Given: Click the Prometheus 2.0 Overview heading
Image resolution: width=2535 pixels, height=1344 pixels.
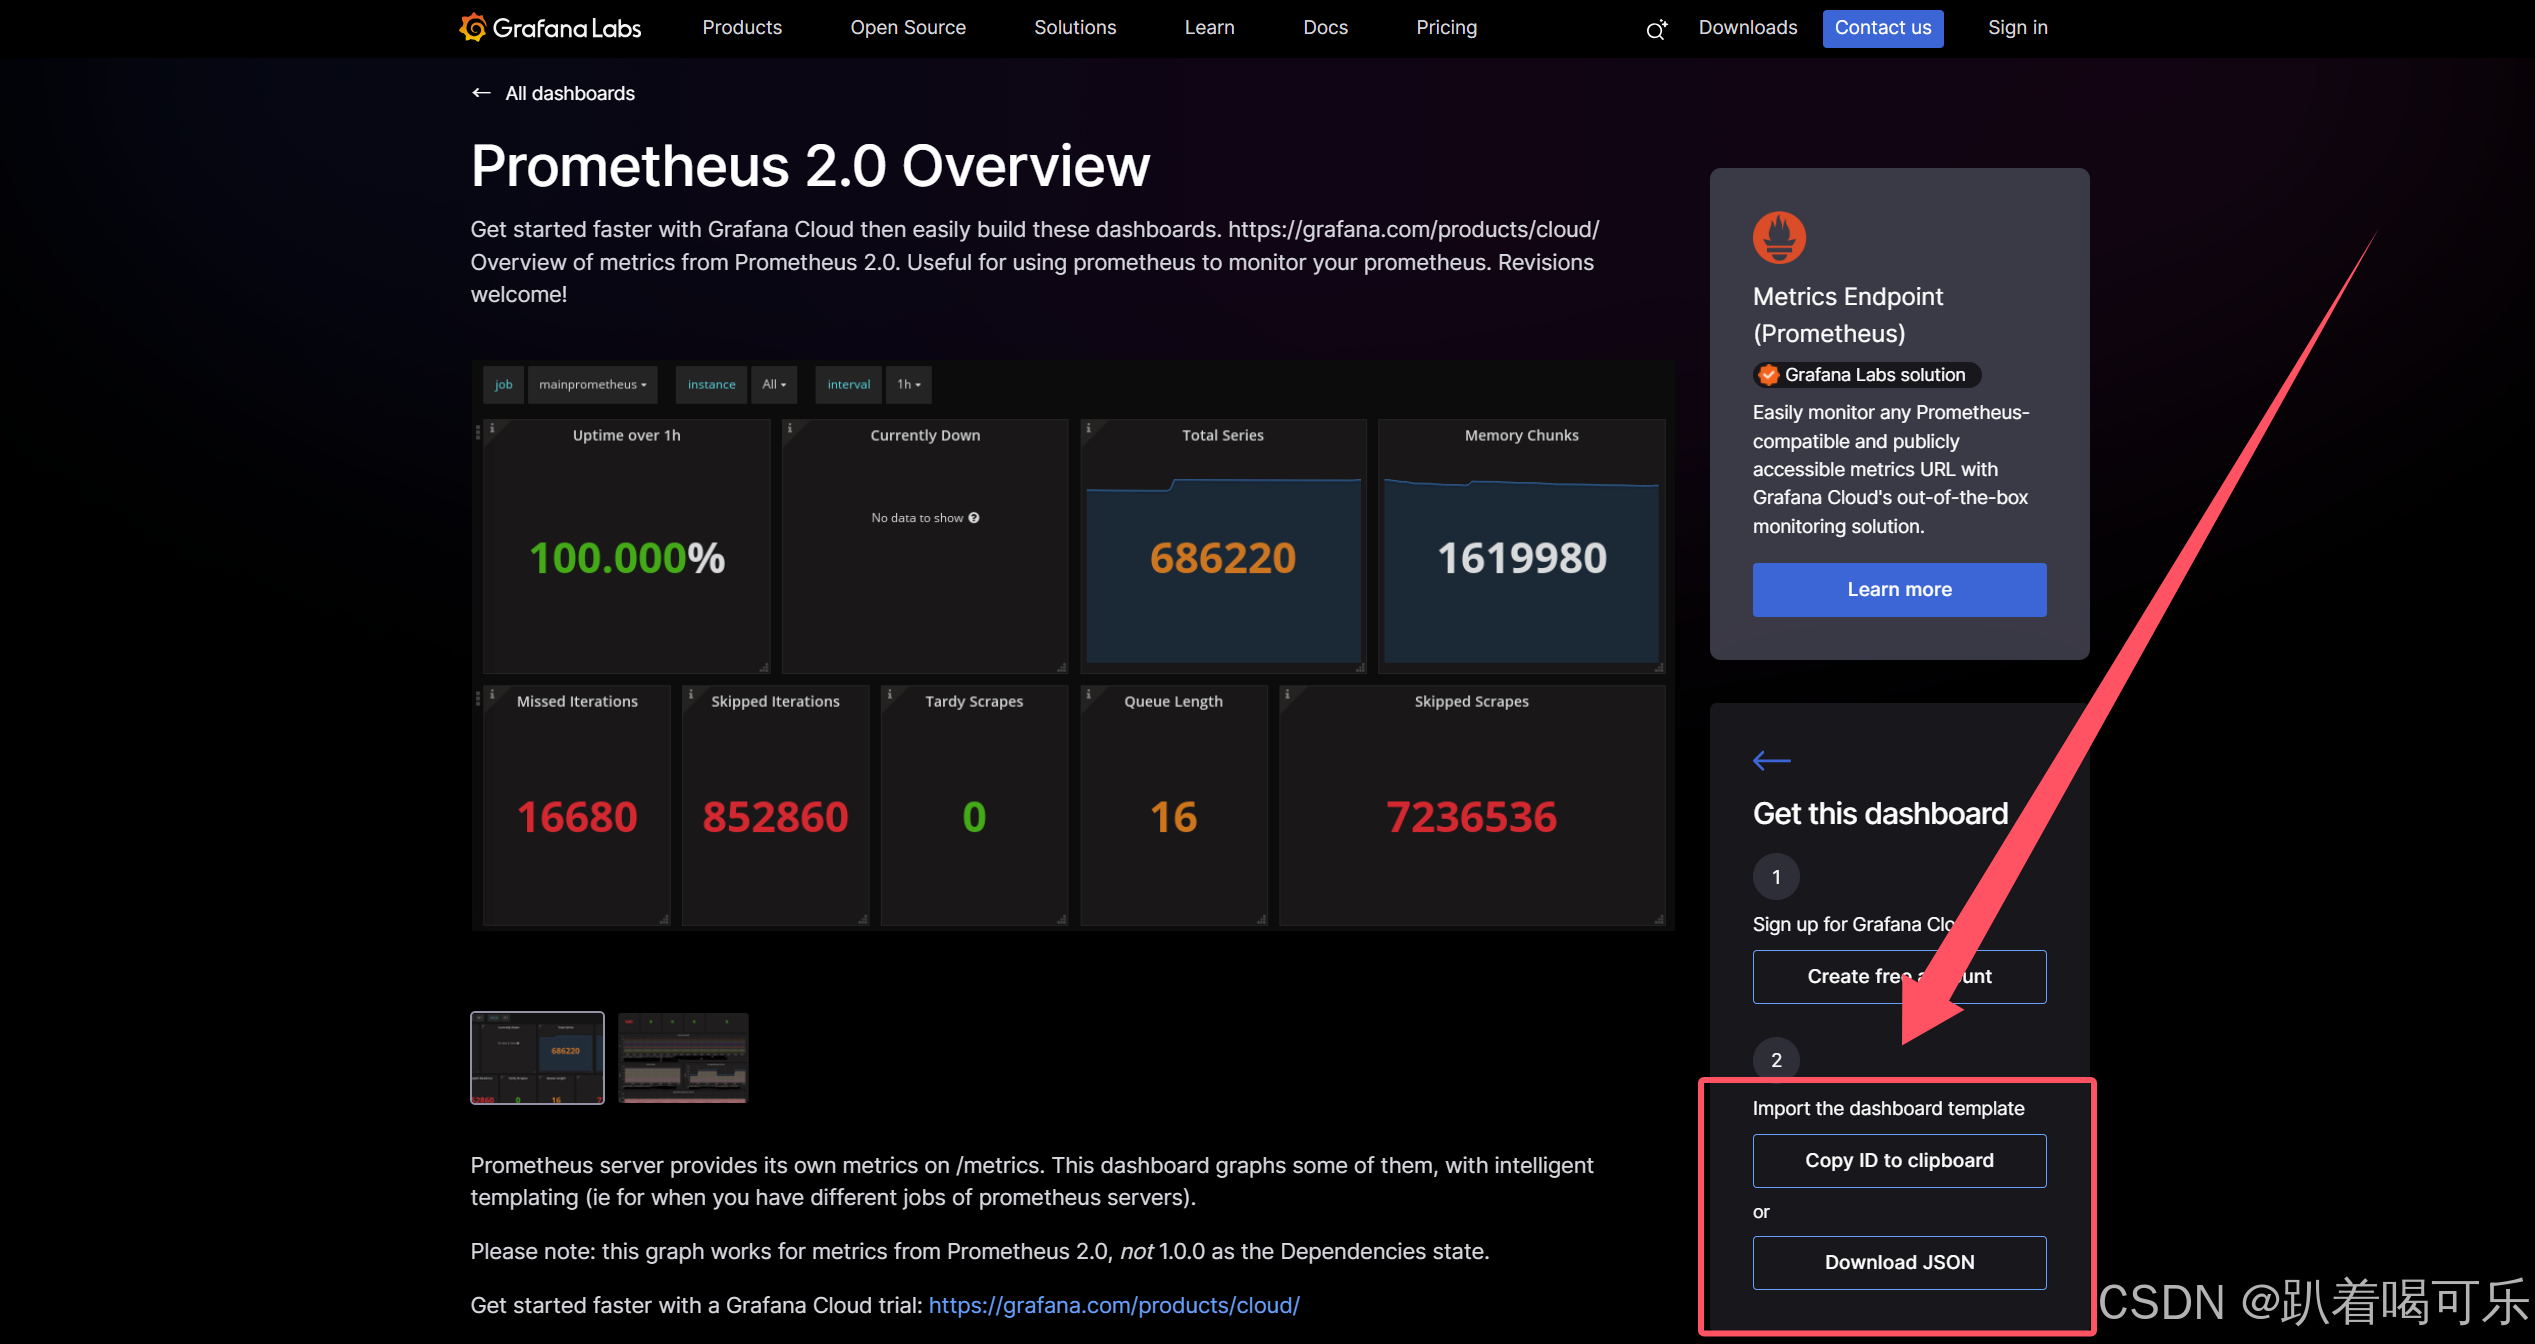Looking at the screenshot, I should 810,166.
